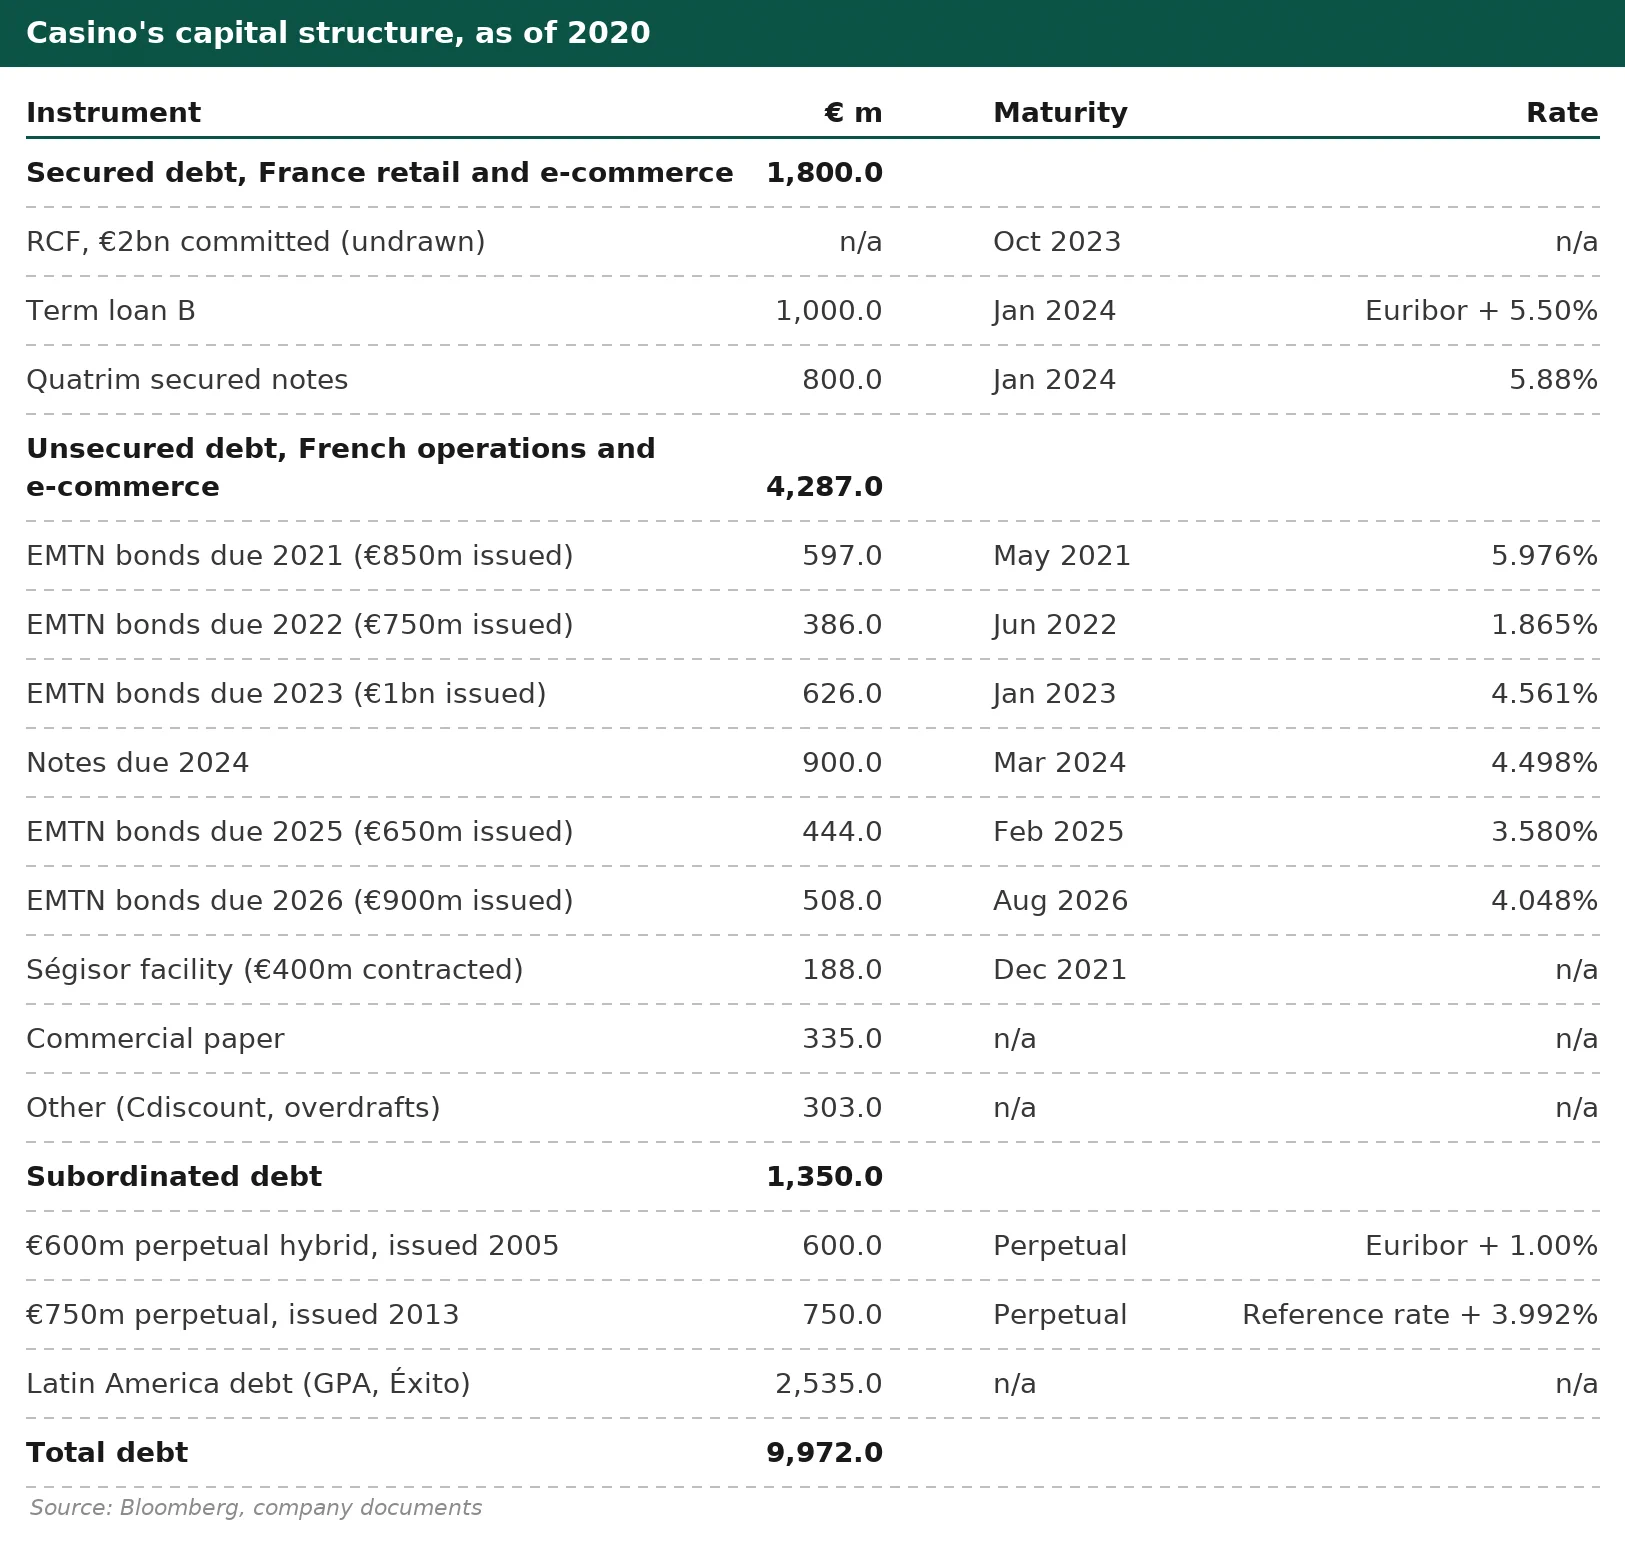The image size is (1625, 1563).
Task: Select 'Secured debt, France retail and e-commerce' row label
Action: click(x=380, y=173)
